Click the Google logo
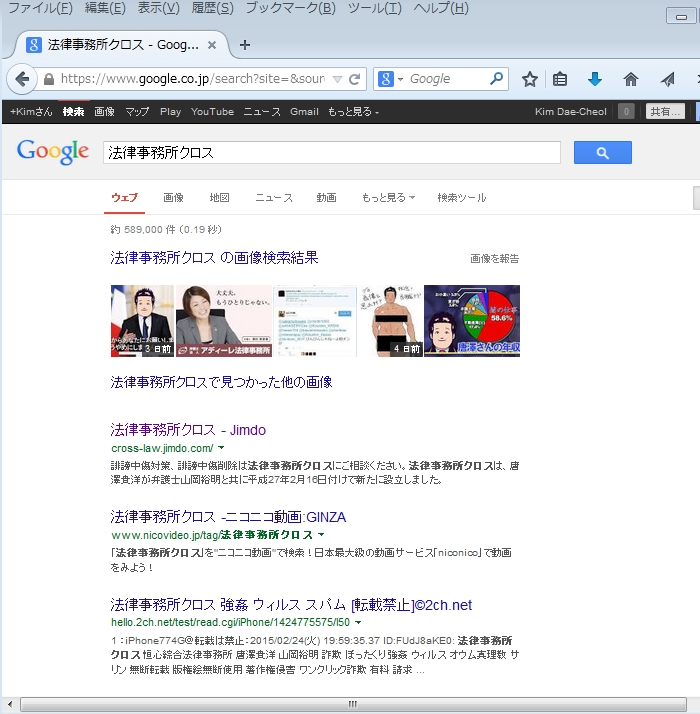The image size is (700, 714). 53,152
